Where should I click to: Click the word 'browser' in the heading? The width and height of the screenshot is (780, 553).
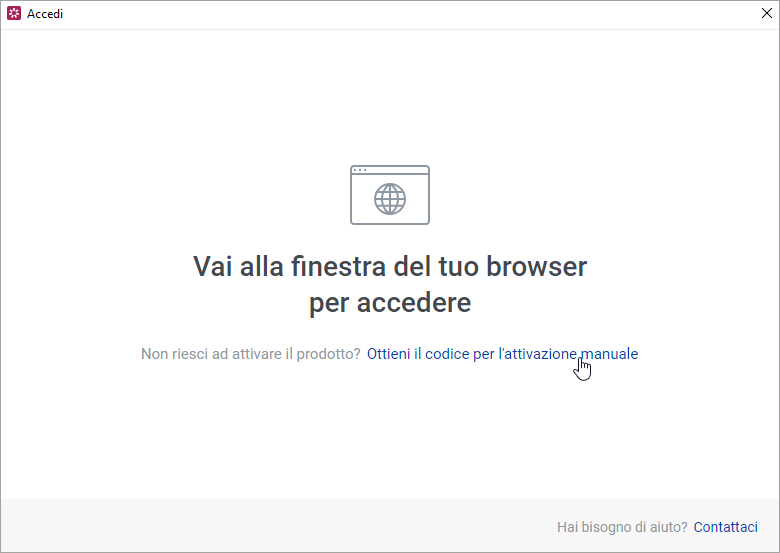(536, 267)
